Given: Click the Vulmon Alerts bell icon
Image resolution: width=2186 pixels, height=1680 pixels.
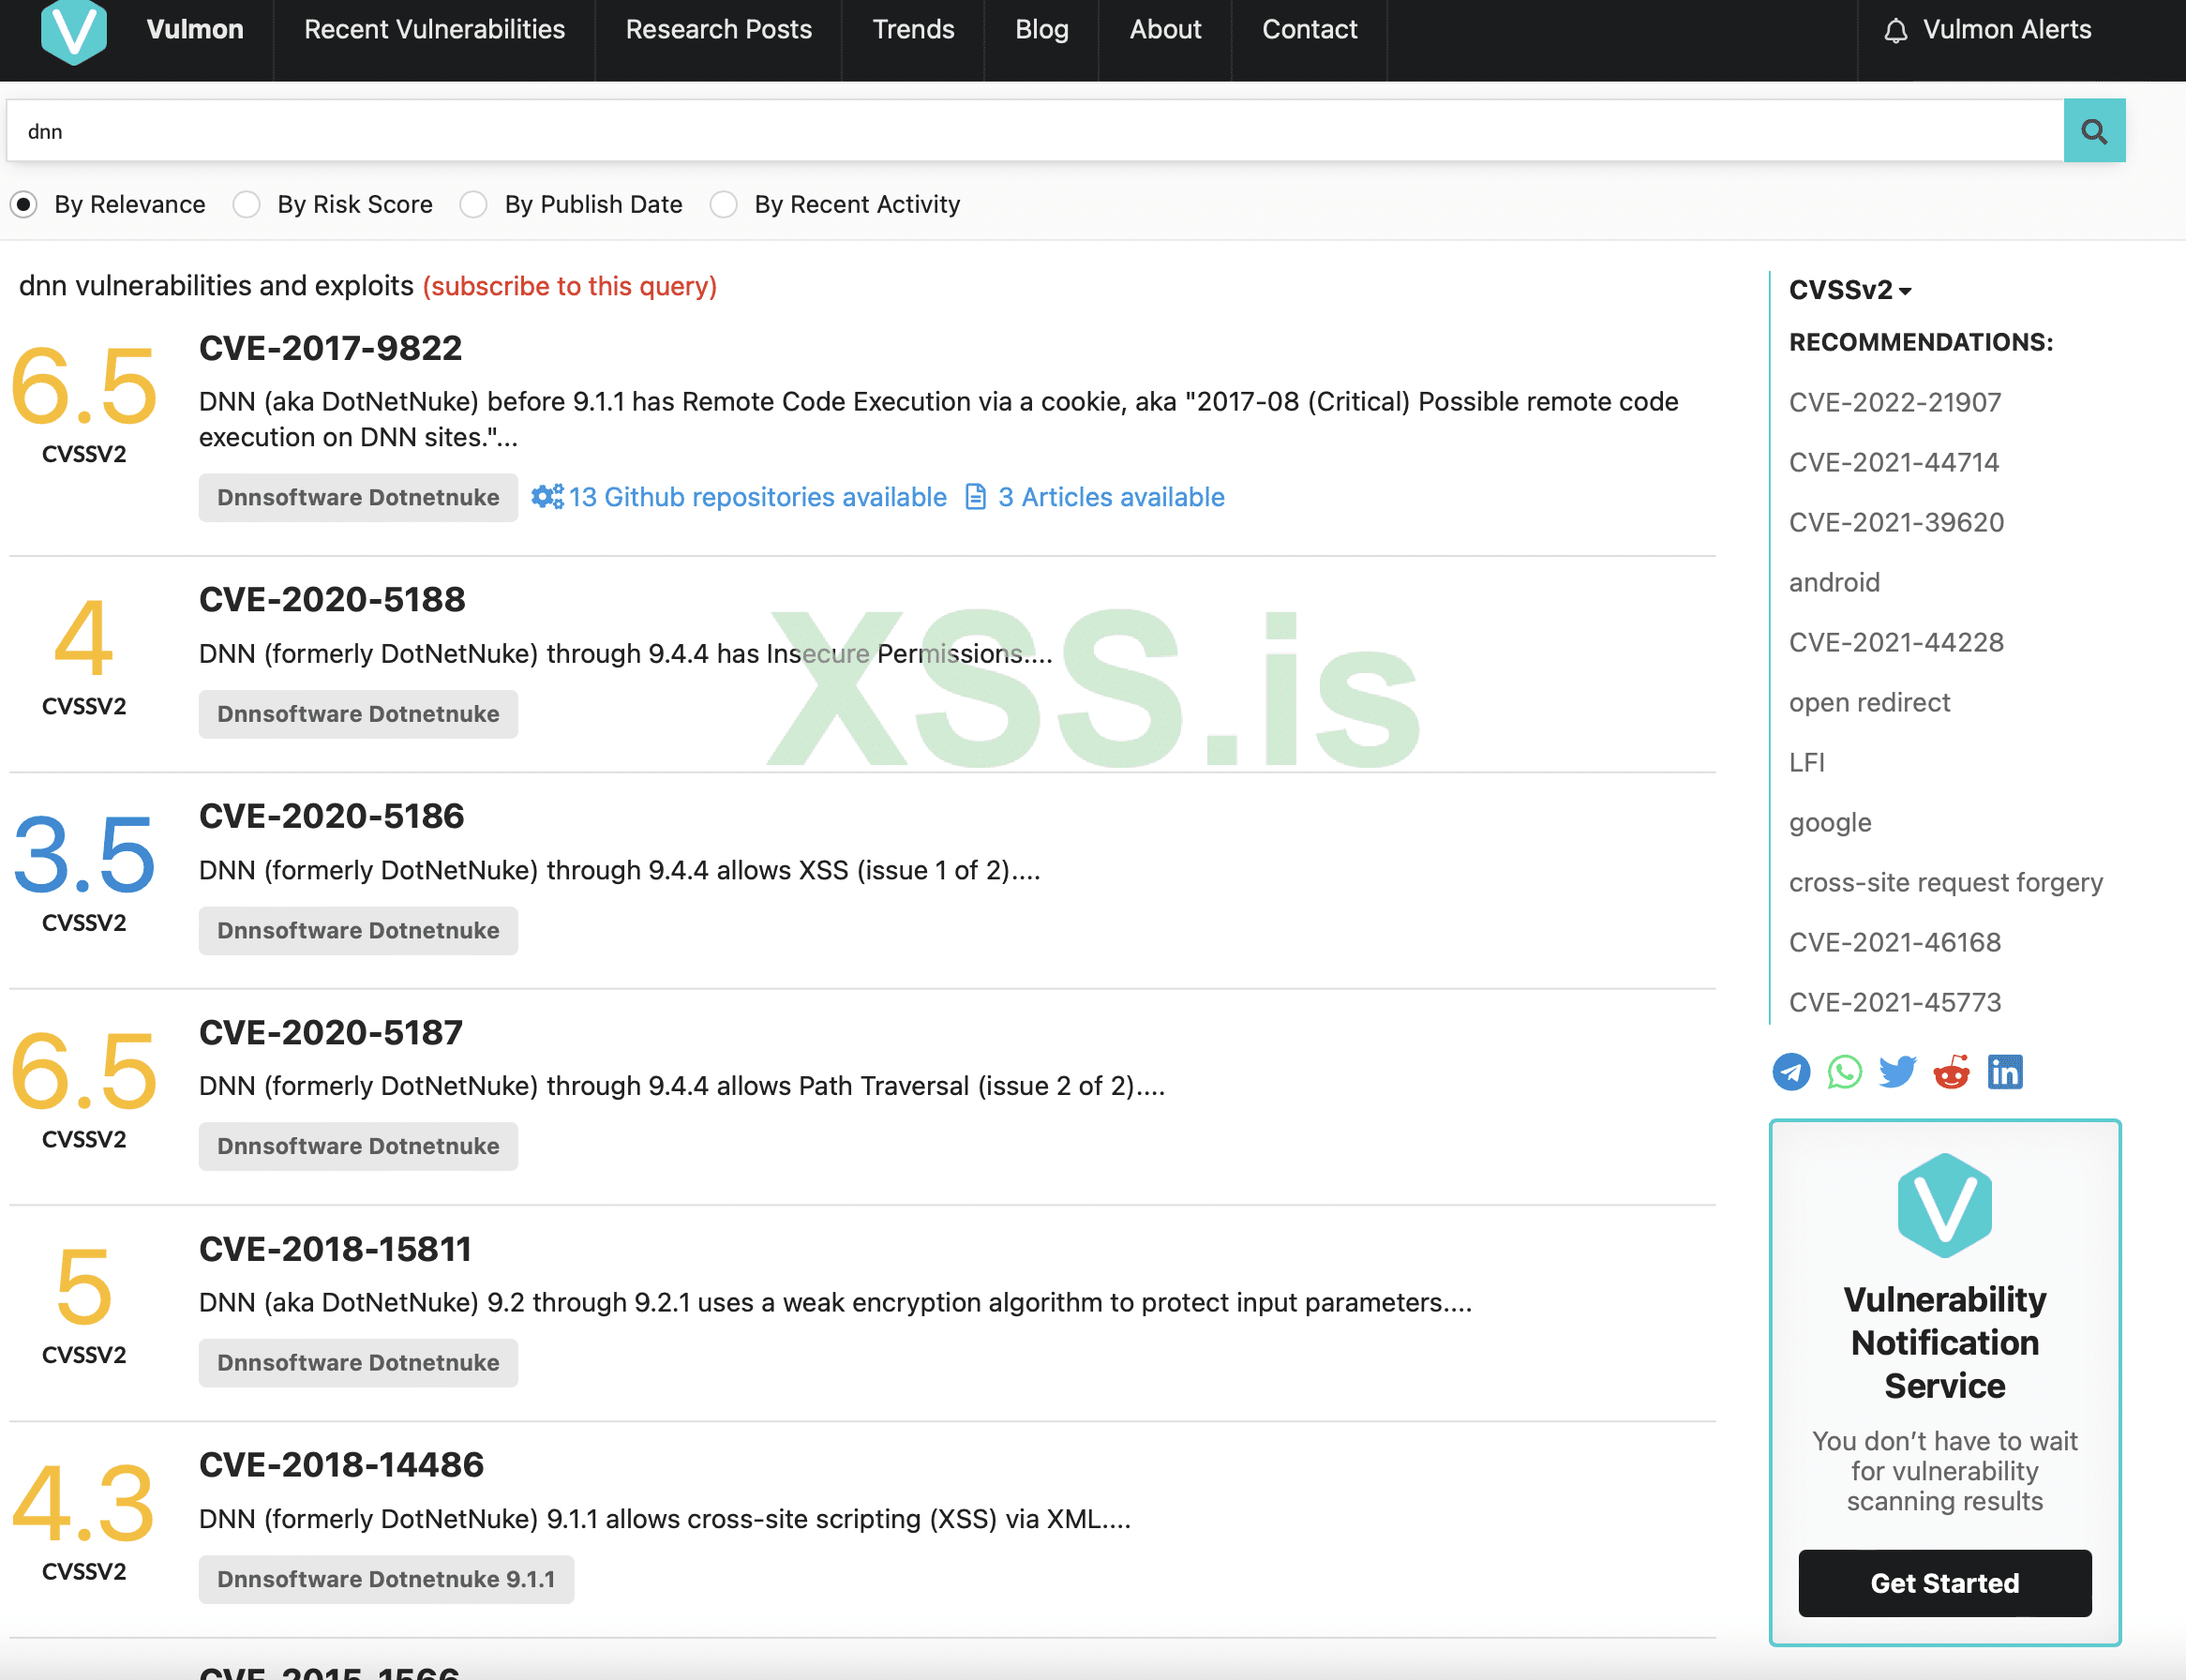Looking at the screenshot, I should pos(1895,31).
